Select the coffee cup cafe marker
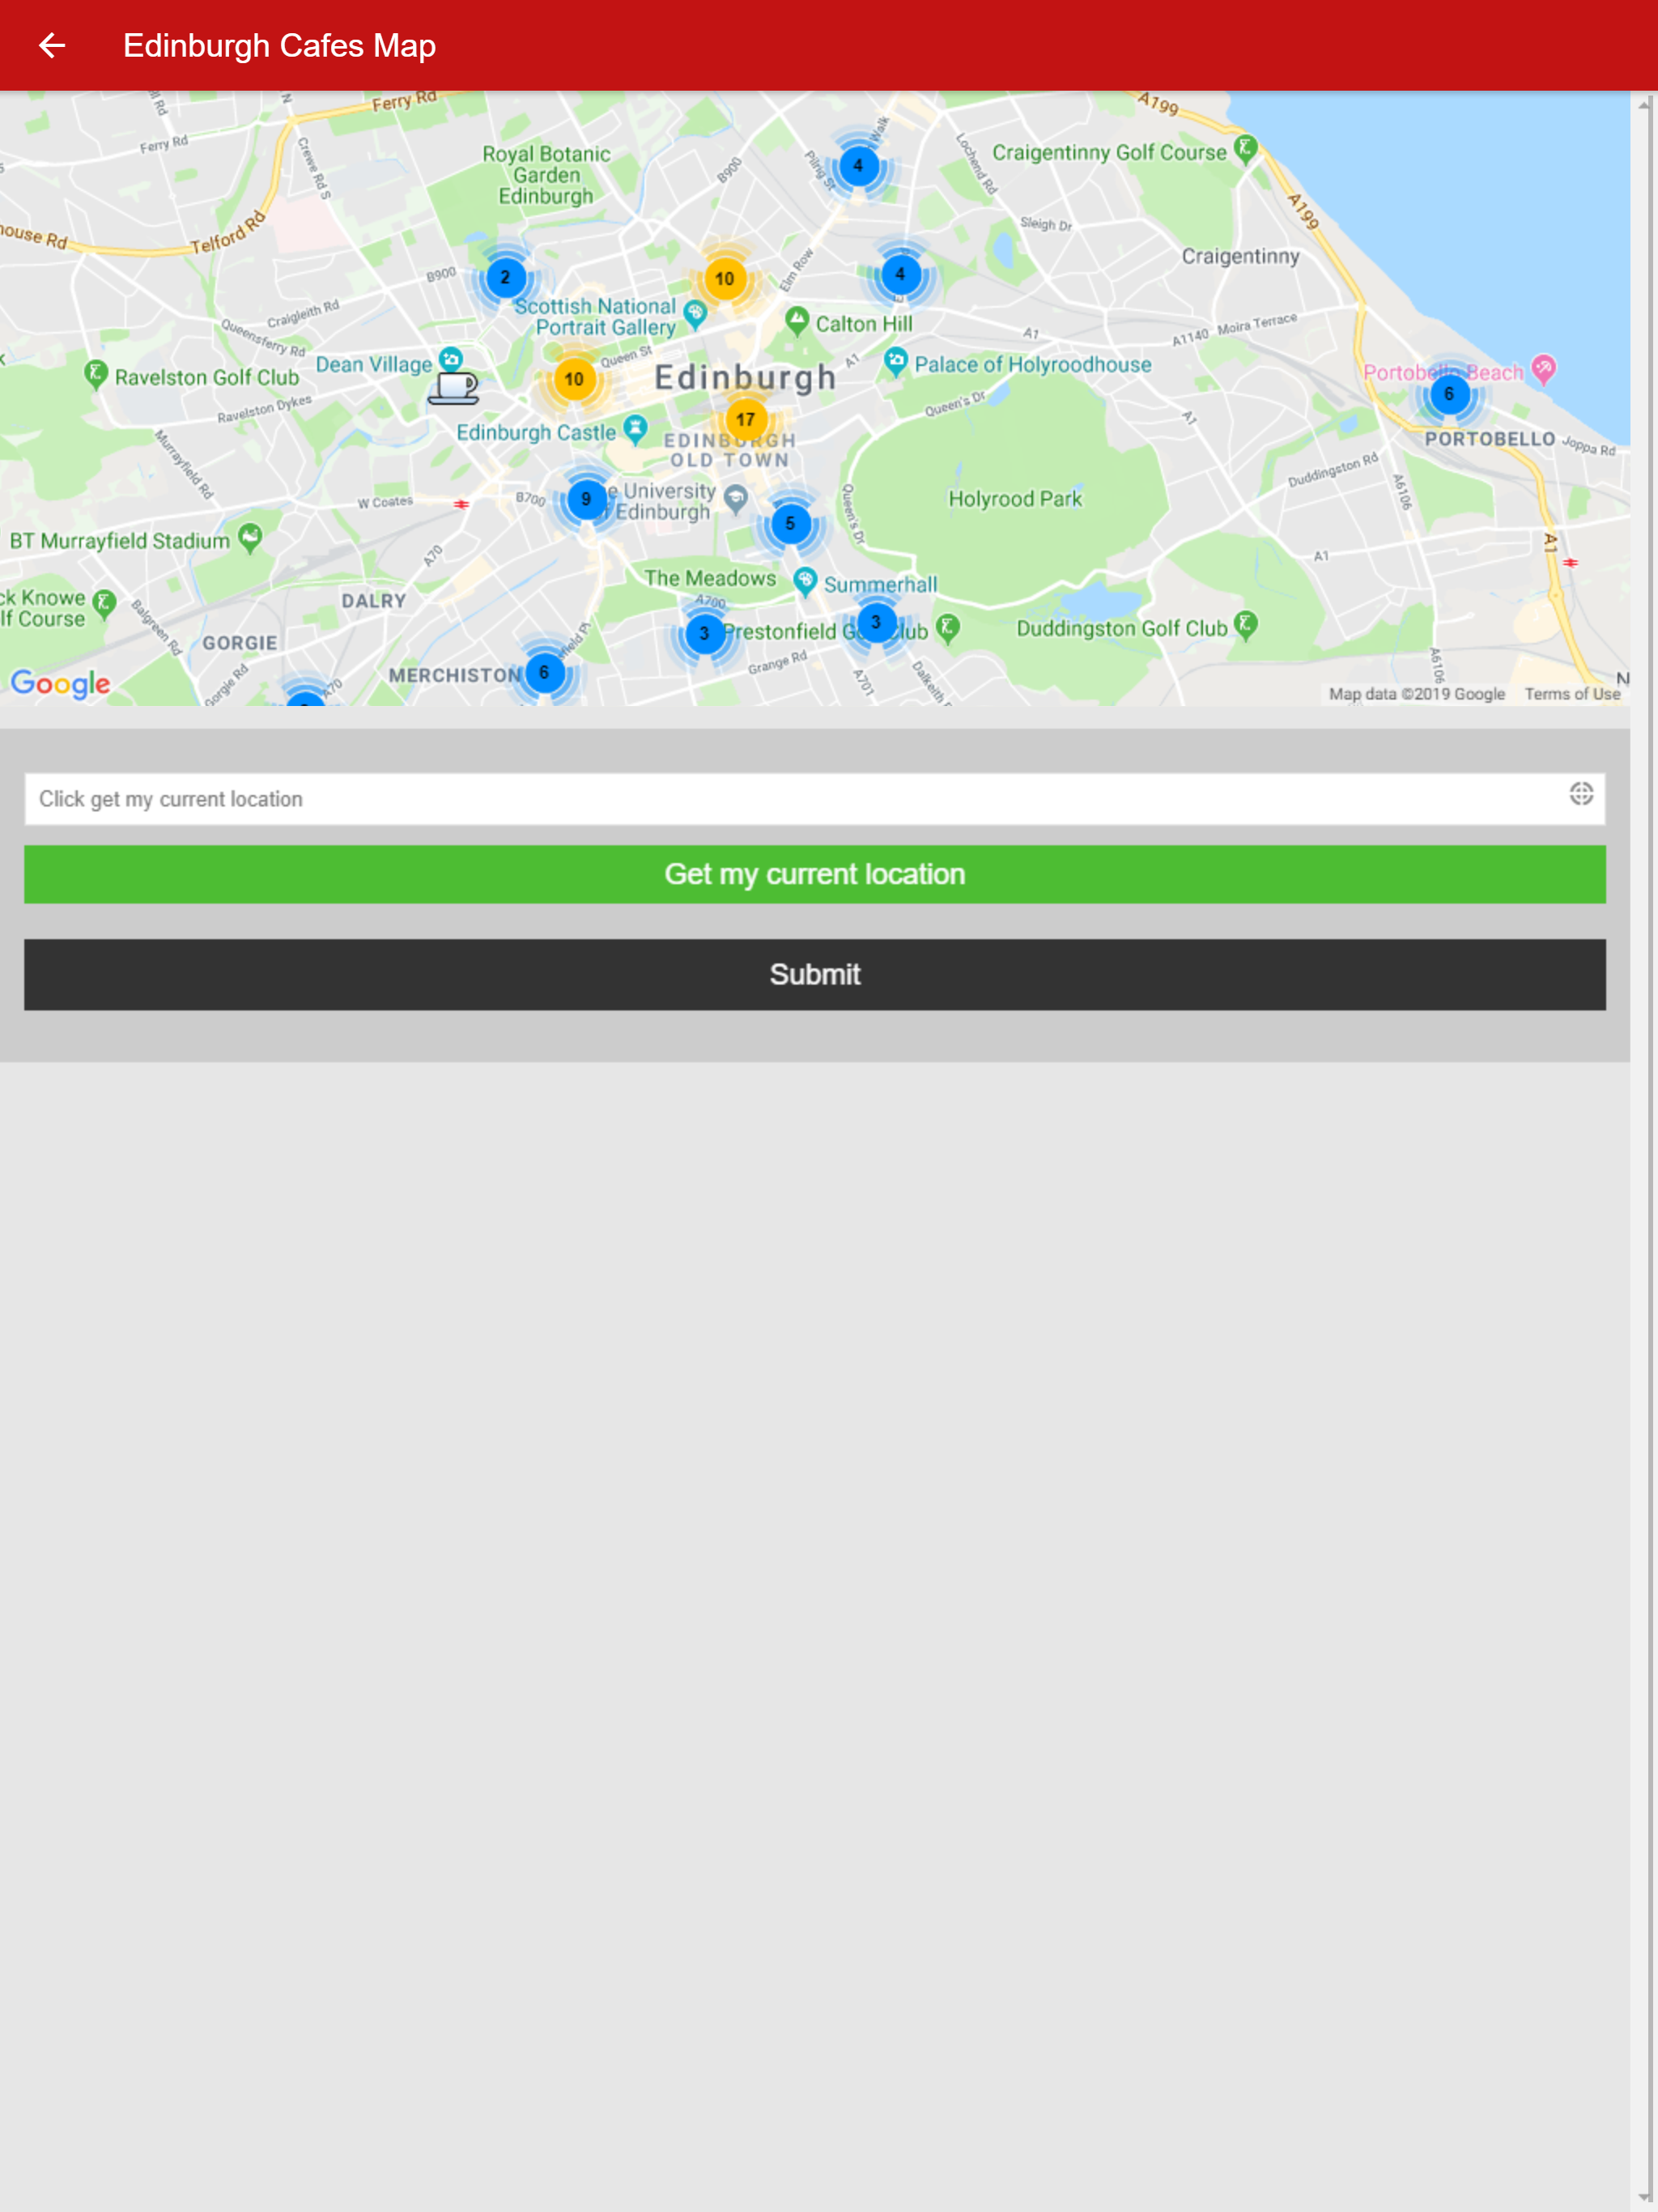This screenshot has width=1658, height=2212. [453, 387]
